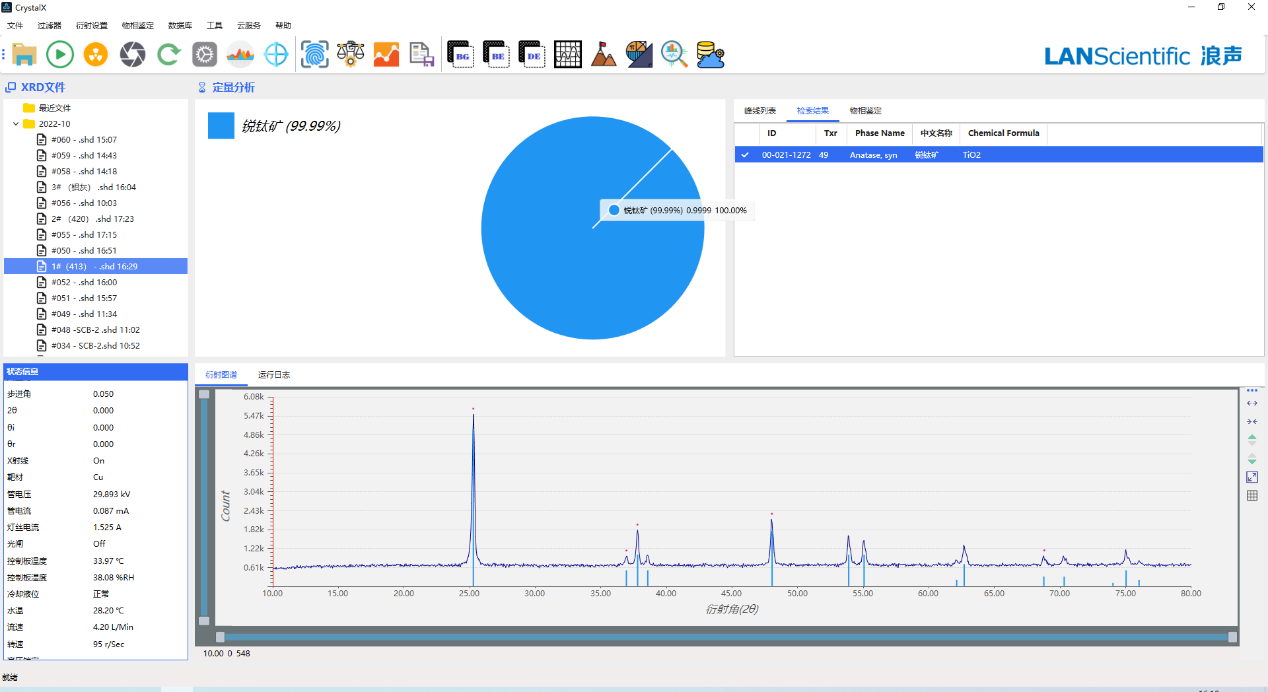Image resolution: width=1268 pixels, height=692 pixels.
Task: Click the mountain peak flag icon
Action: pyautogui.click(x=603, y=55)
